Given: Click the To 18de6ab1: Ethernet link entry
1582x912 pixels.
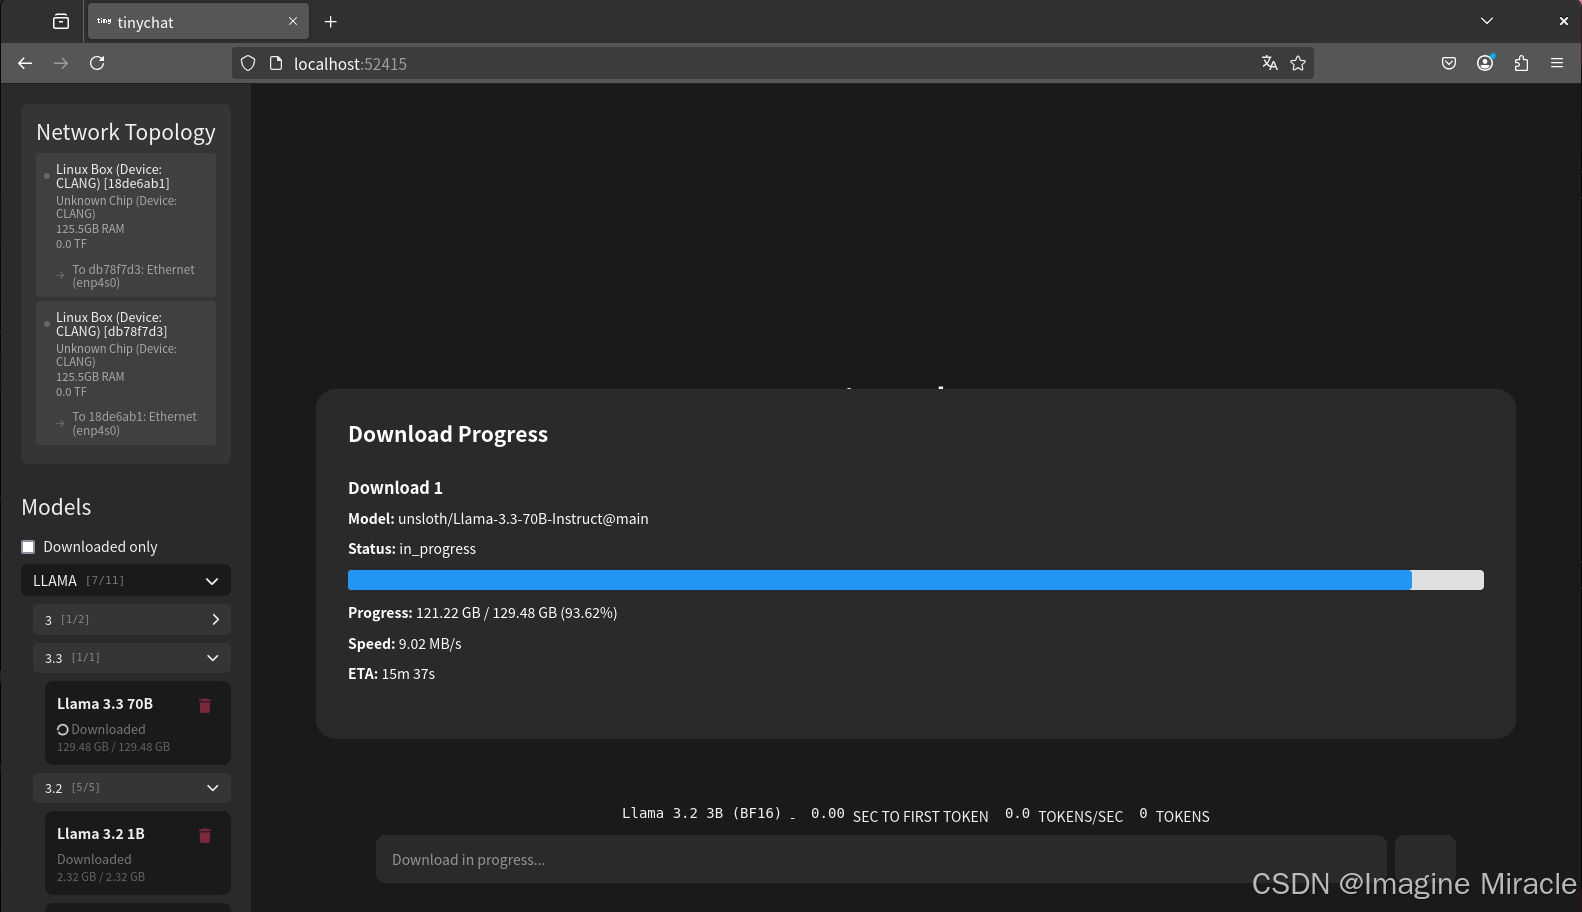Looking at the screenshot, I should [x=134, y=423].
